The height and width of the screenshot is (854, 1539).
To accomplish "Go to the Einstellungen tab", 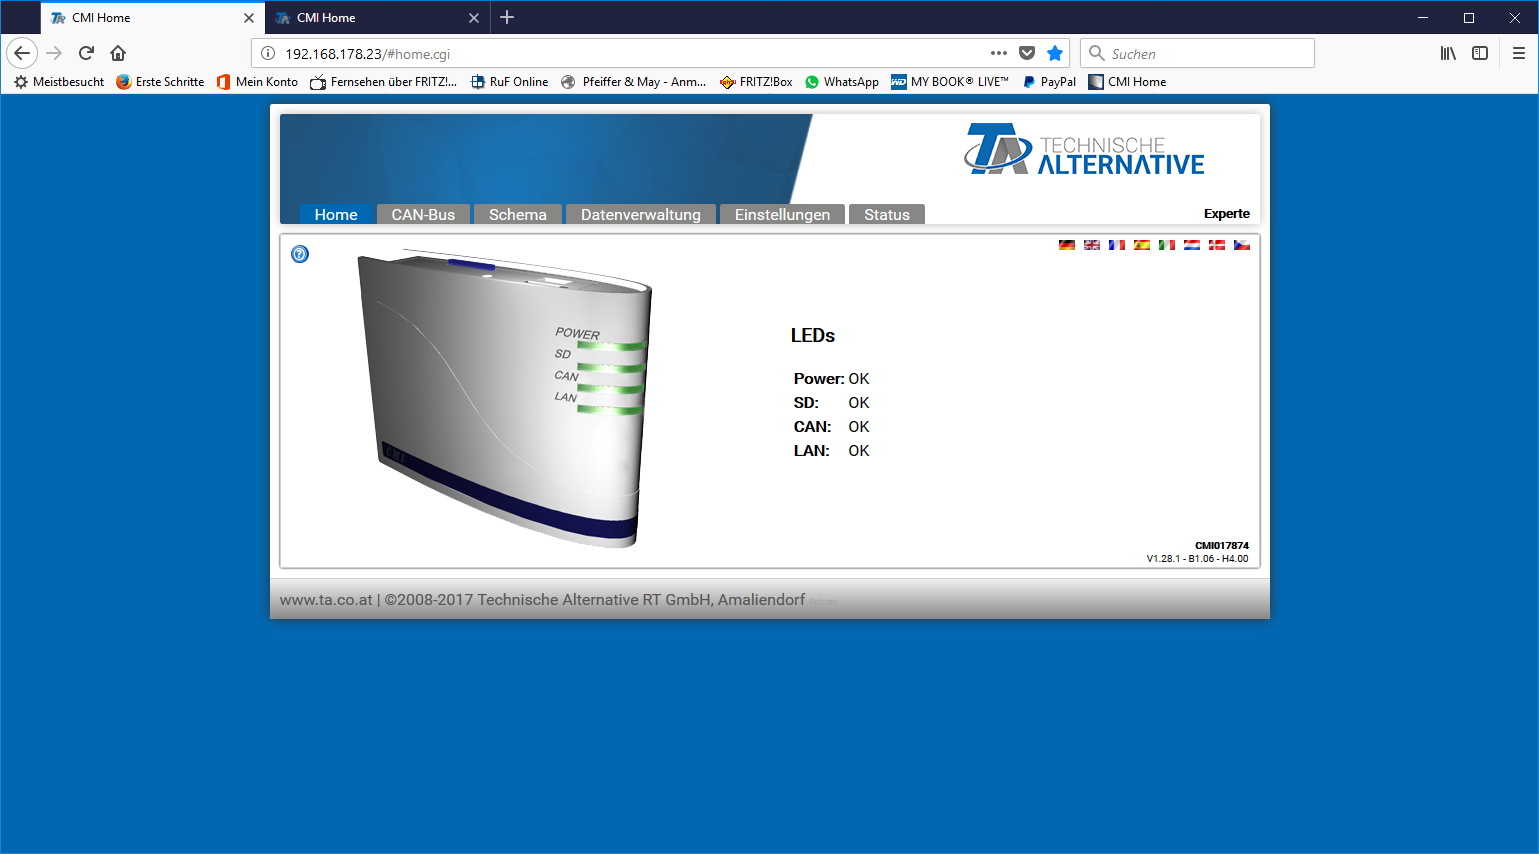I will pos(782,215).
